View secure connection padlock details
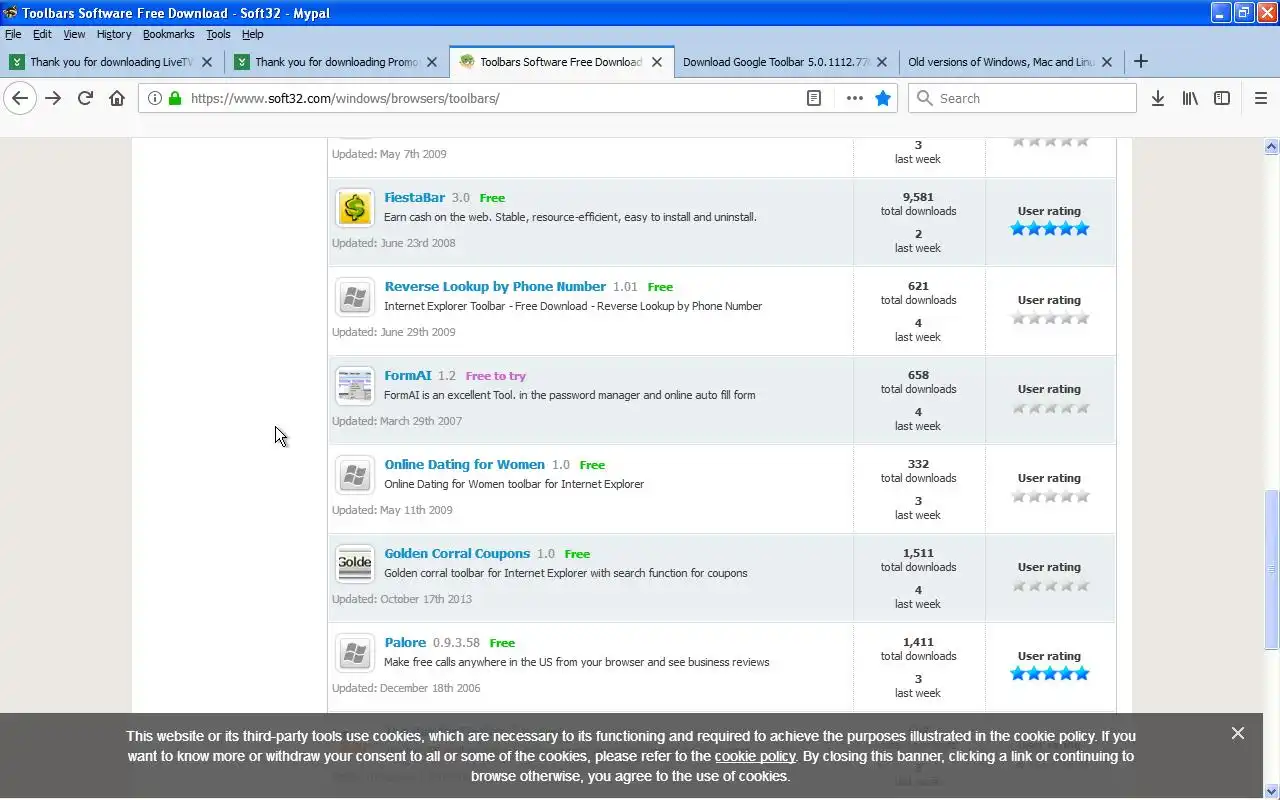The height and width of the screenshot is (800, 1280). click(x=175, y=98)
